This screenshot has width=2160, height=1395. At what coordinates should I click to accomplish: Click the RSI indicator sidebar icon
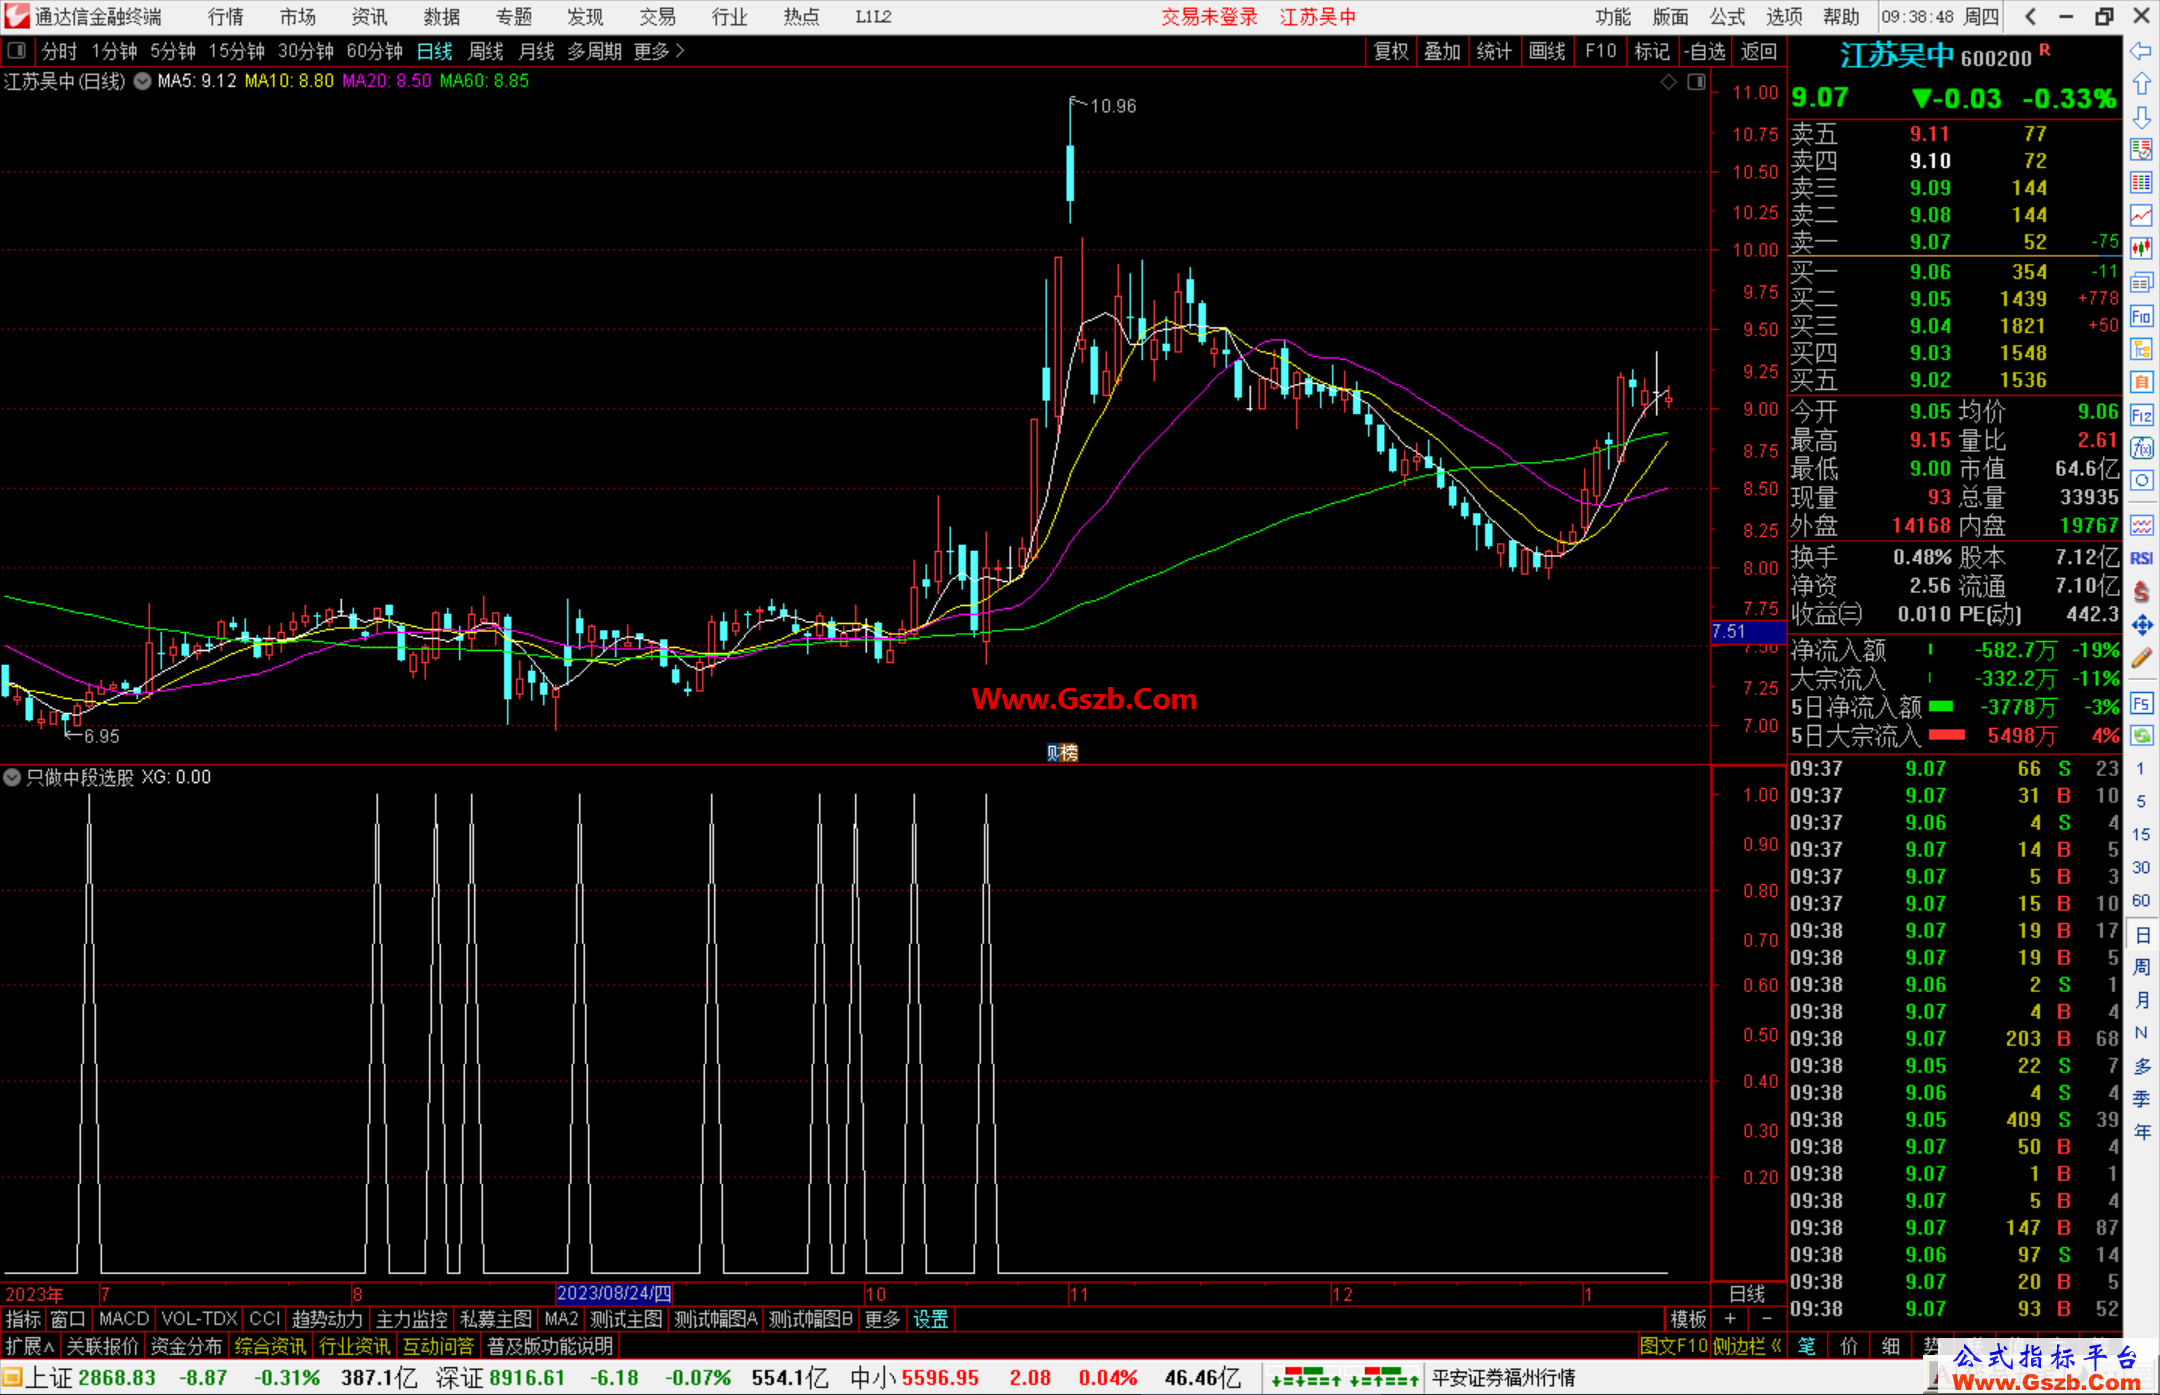[x=2141, y=558]
